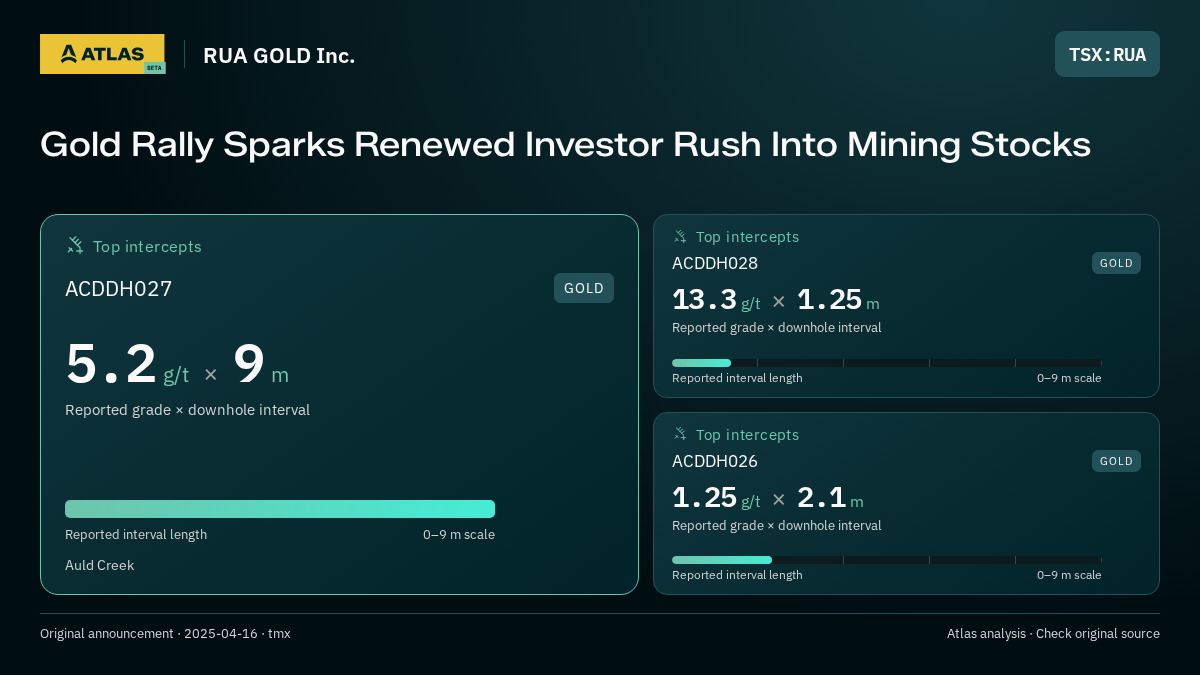
Task: Click the ACDDH027 interval length bar
Action: click(x=280, y=509)
